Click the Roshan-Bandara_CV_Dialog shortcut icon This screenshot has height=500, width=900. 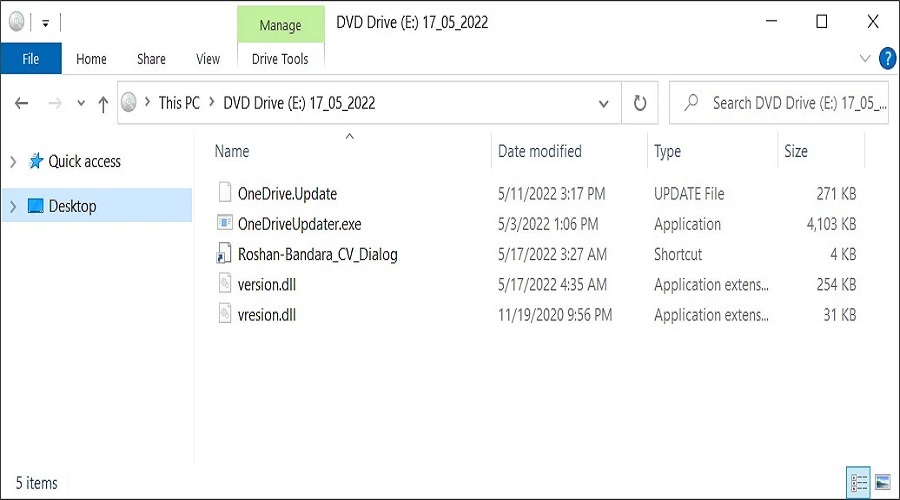pos(225,254)
